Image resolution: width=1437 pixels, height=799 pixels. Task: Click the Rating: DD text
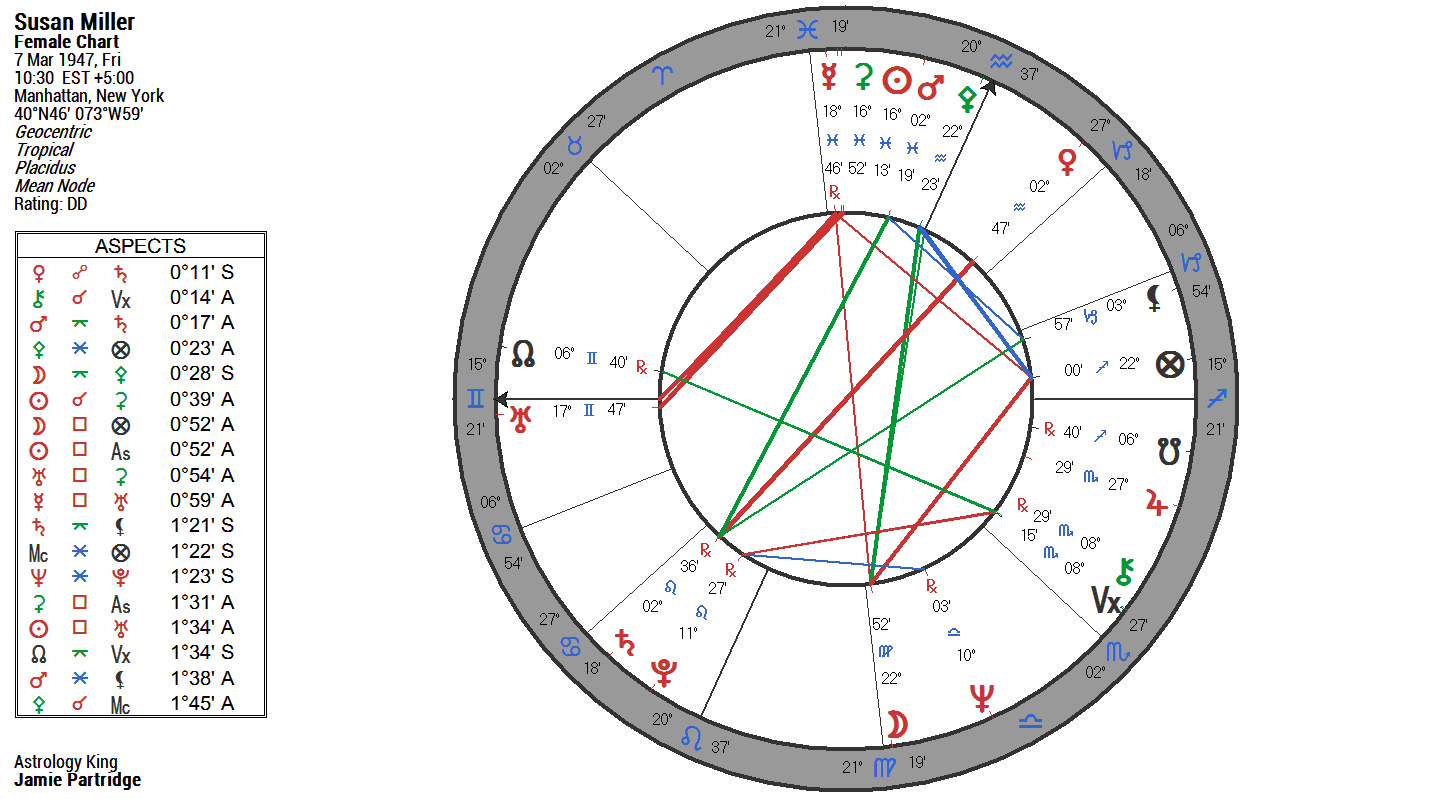pyautogui.click(x=51, y=204)
